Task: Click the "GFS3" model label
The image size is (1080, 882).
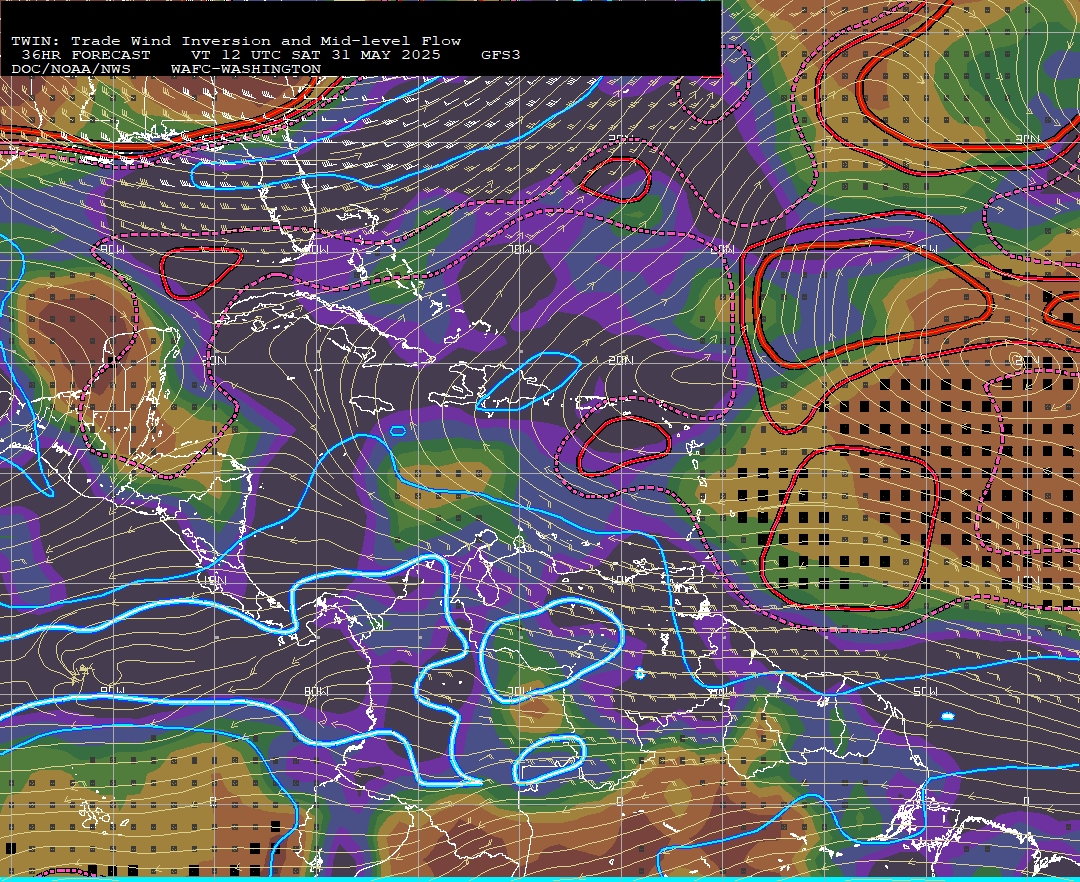Action: 501,55
